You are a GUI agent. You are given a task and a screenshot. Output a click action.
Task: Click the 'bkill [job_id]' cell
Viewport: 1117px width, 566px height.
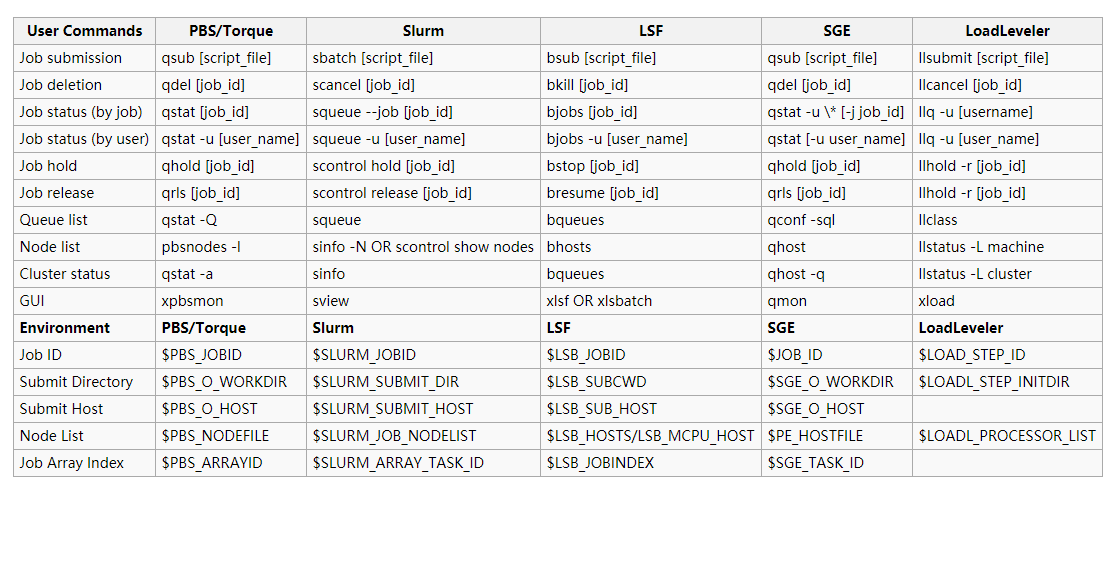coord(589,85)
